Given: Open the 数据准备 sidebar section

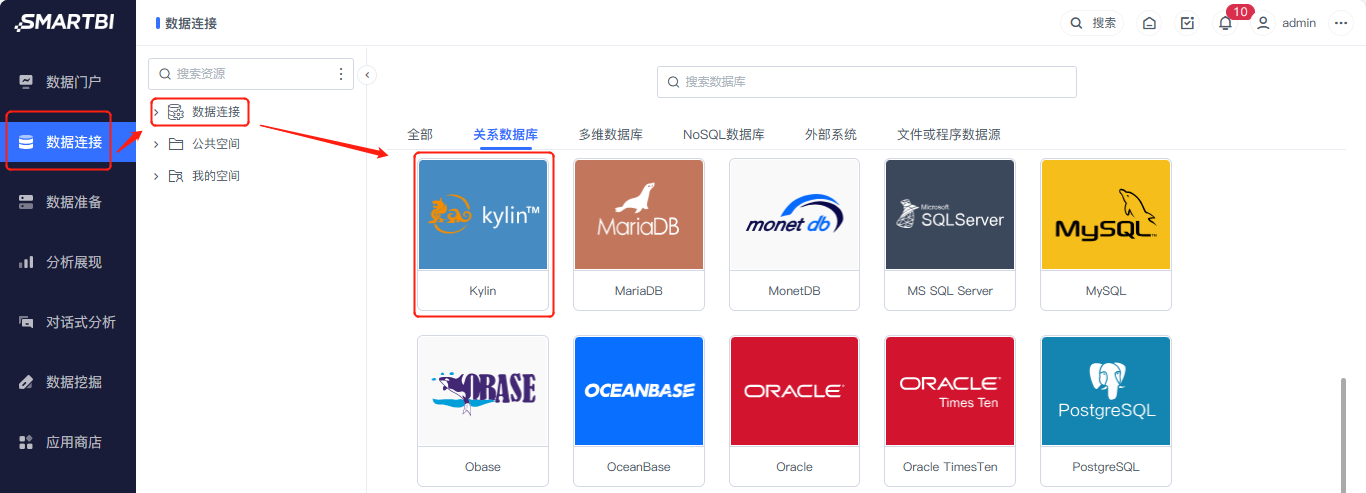Looking at the screenshot, I should pyautogui.click(x=68, y=202).
